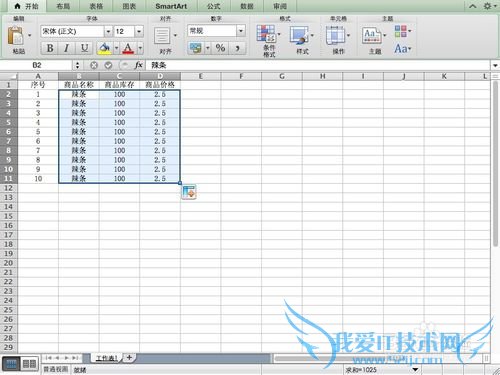
Task: Apply percent style button
Action: [220, 48]
